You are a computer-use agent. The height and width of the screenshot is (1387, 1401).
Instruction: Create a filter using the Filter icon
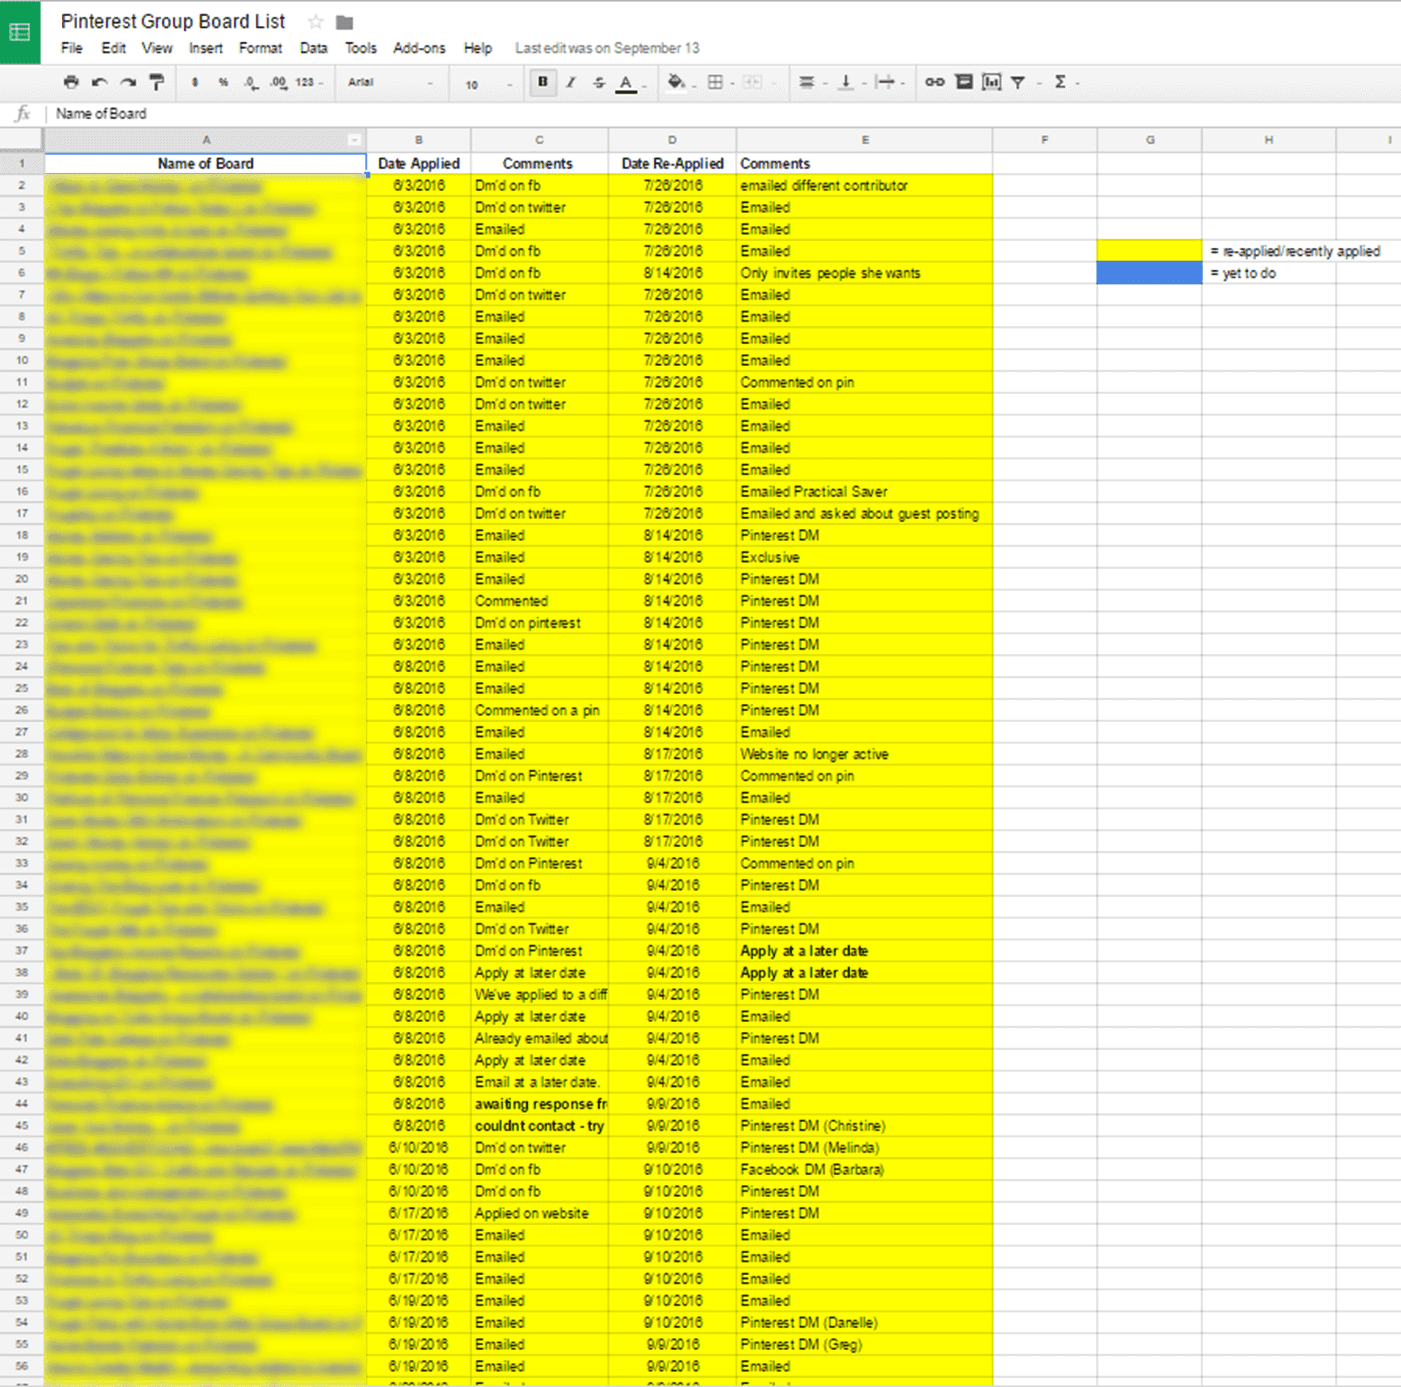1017,82
